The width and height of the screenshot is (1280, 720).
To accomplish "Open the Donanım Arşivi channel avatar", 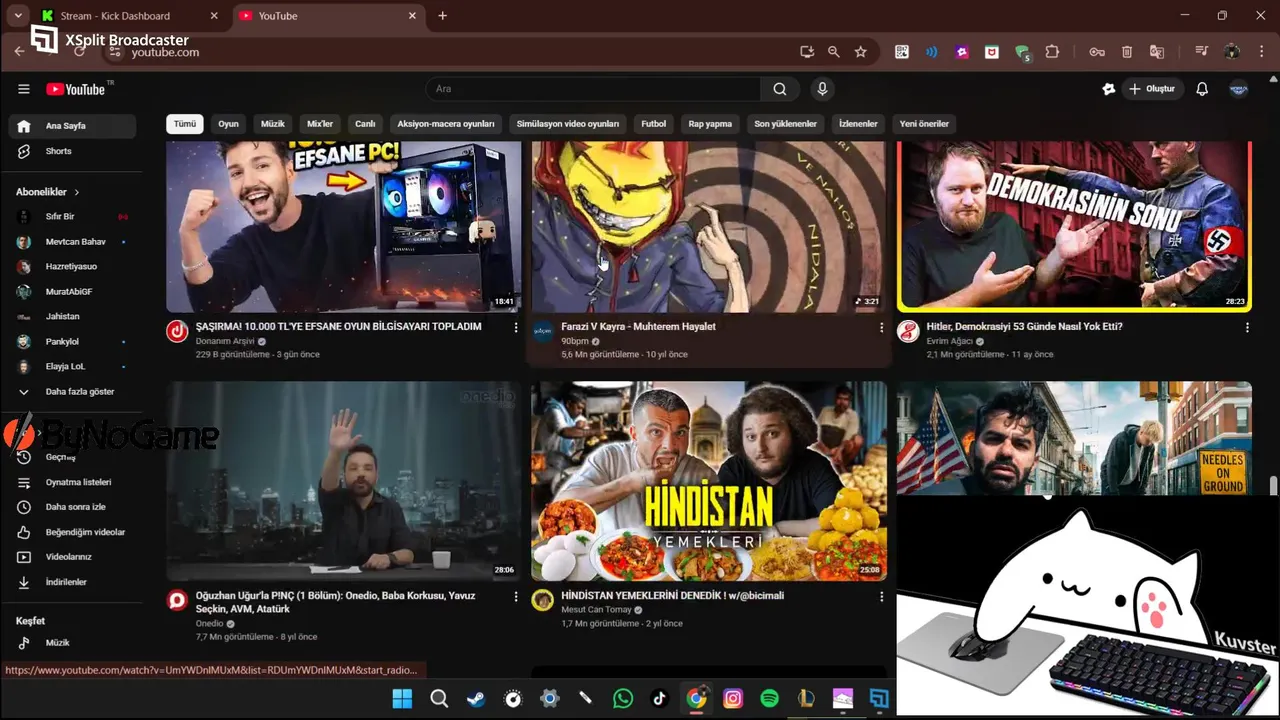I will coord(177,332).
